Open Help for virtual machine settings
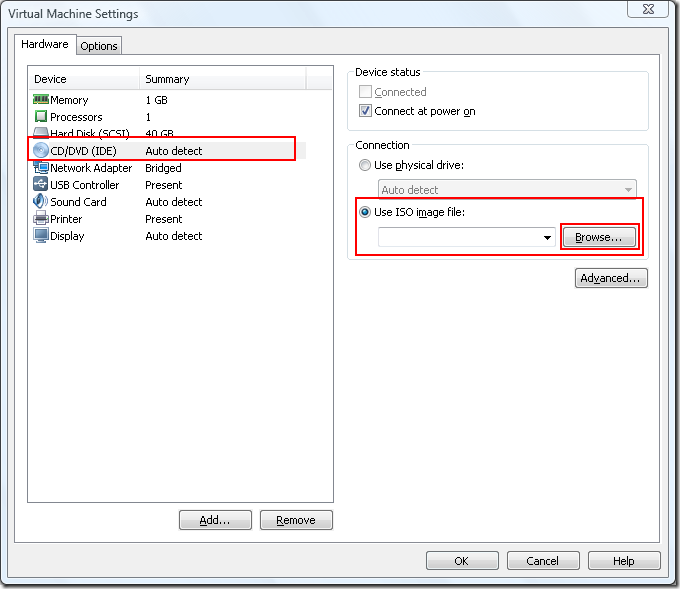 tap(624, 561)
